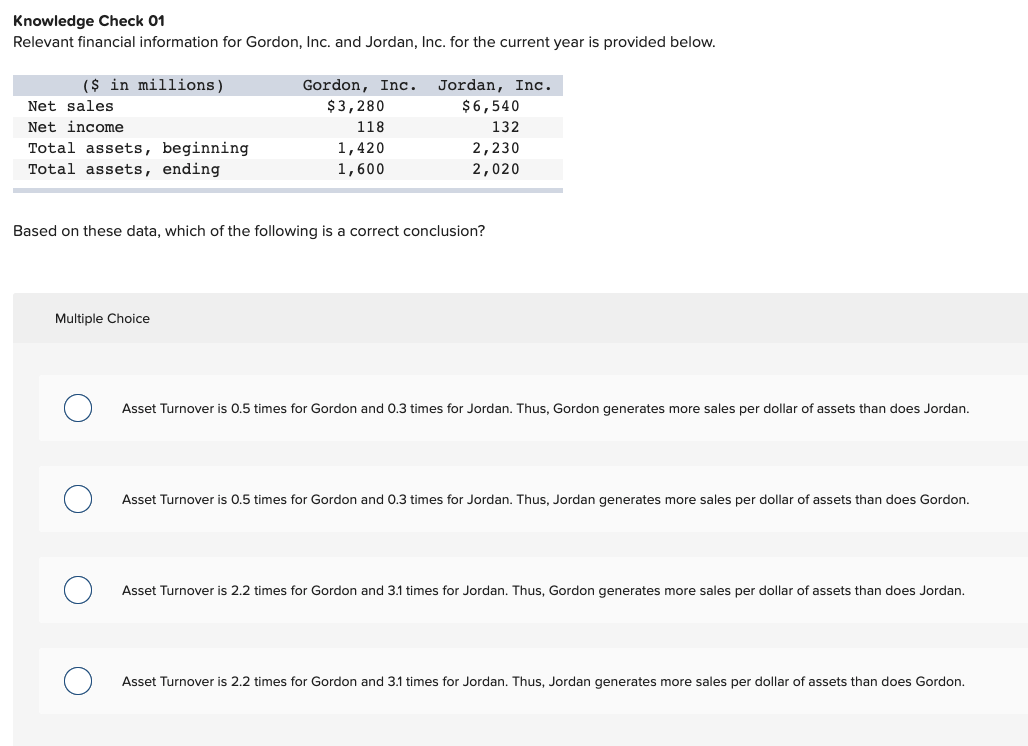Select the answer saying Jordan generates more sales at 3.1 times
Viewport: 1028px width, 746px height.
click(x=543, y=681)
